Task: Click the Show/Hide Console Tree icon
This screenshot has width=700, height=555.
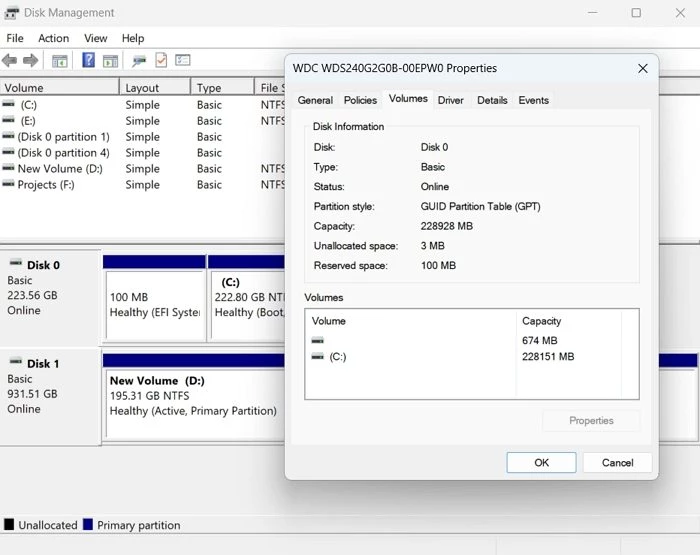Action: (60, 61)
